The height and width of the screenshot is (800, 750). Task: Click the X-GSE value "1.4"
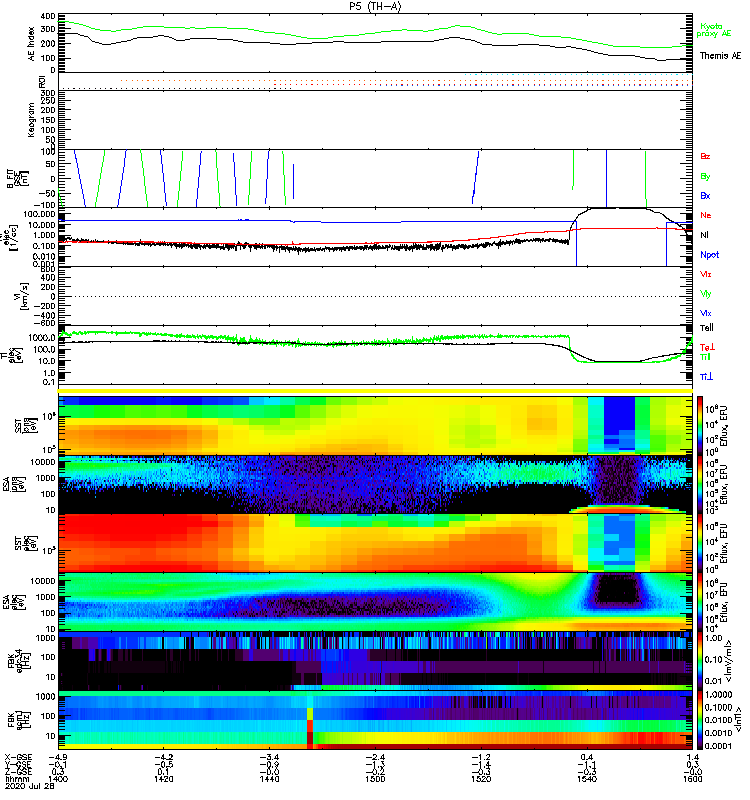692,757
